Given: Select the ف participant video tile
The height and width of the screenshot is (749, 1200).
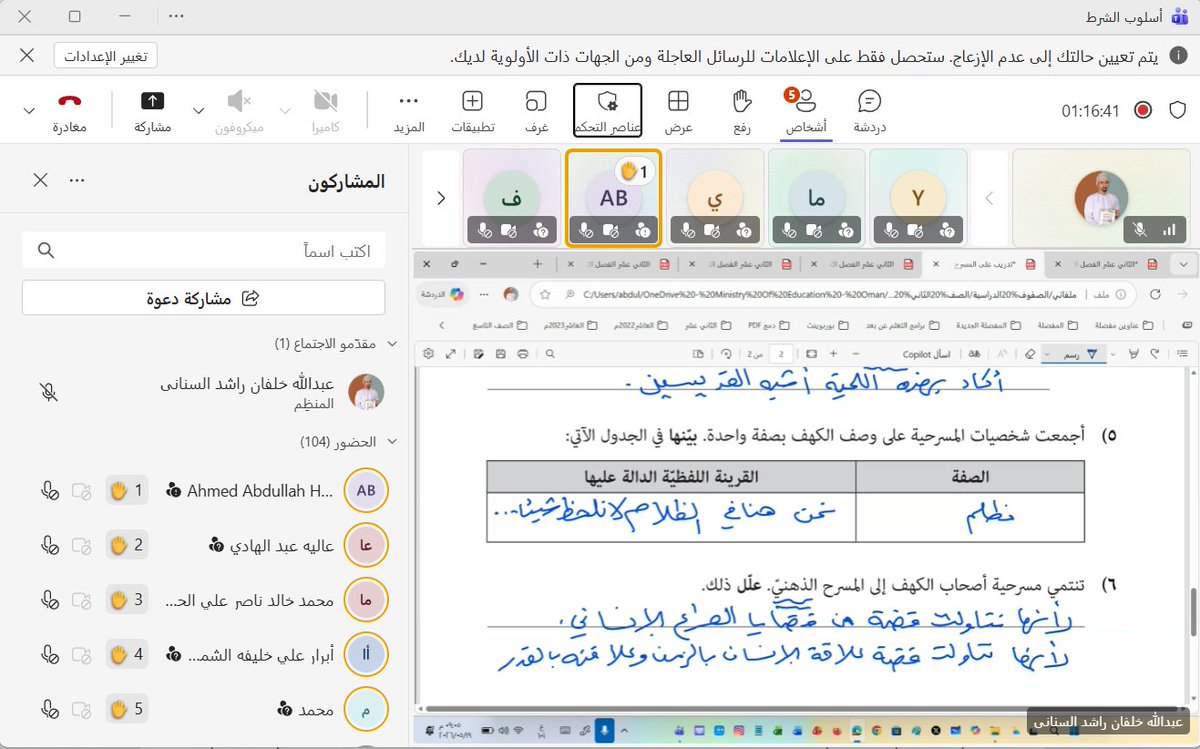Looking at the screenshot, I should (x=512, y=198).
